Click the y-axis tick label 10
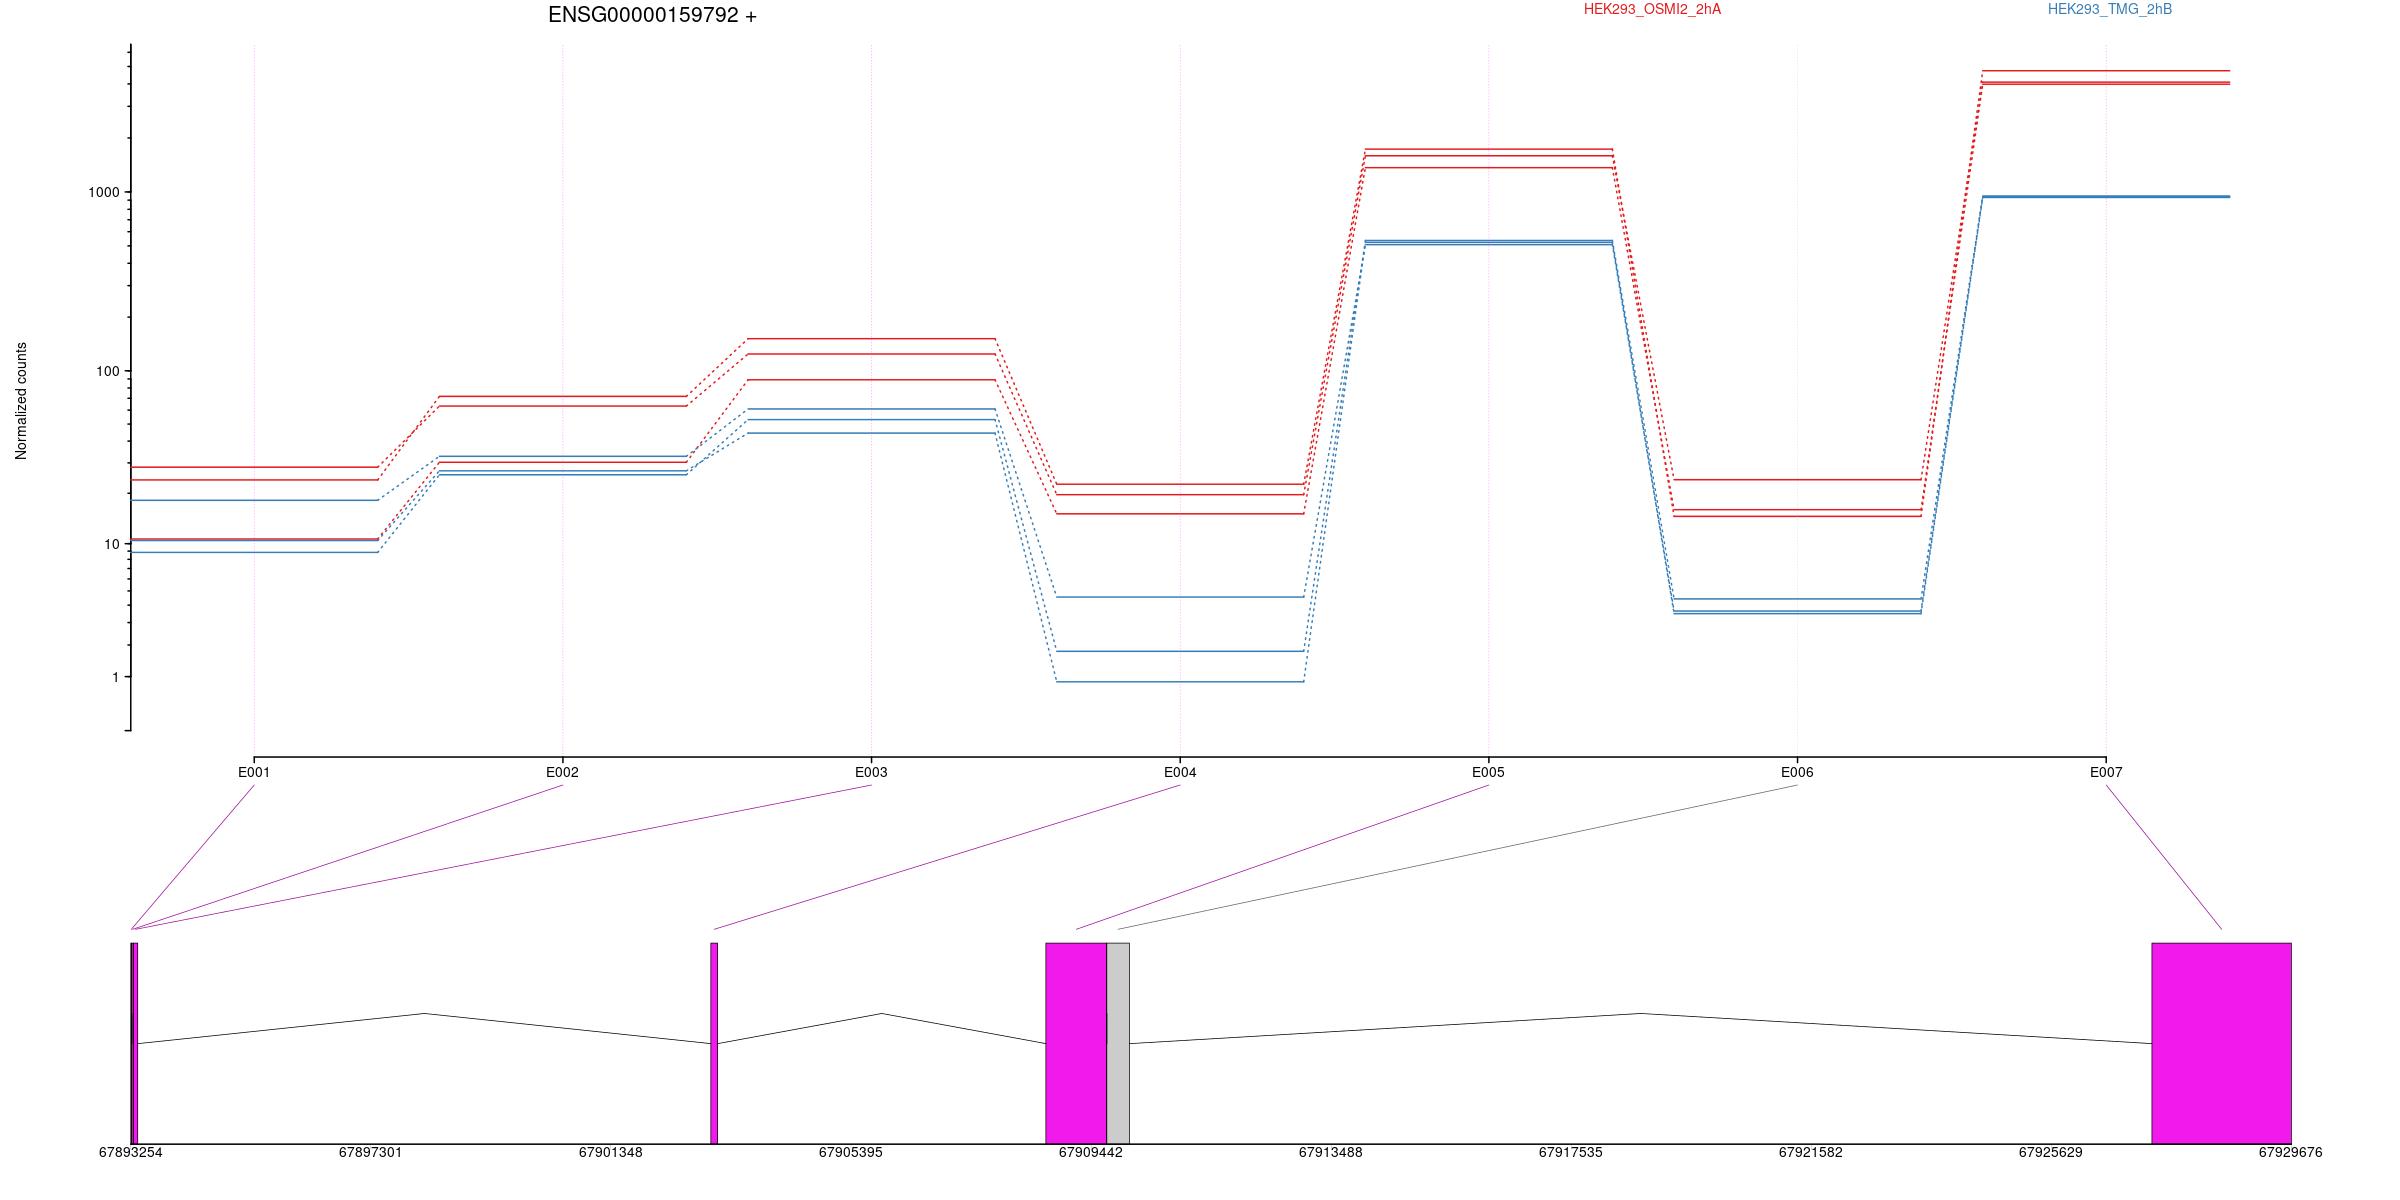 coord(111,544)
